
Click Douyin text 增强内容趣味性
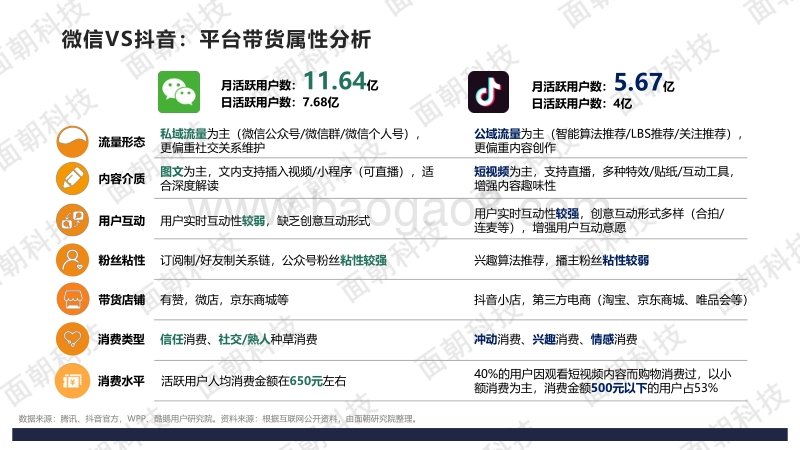[515, 186]
